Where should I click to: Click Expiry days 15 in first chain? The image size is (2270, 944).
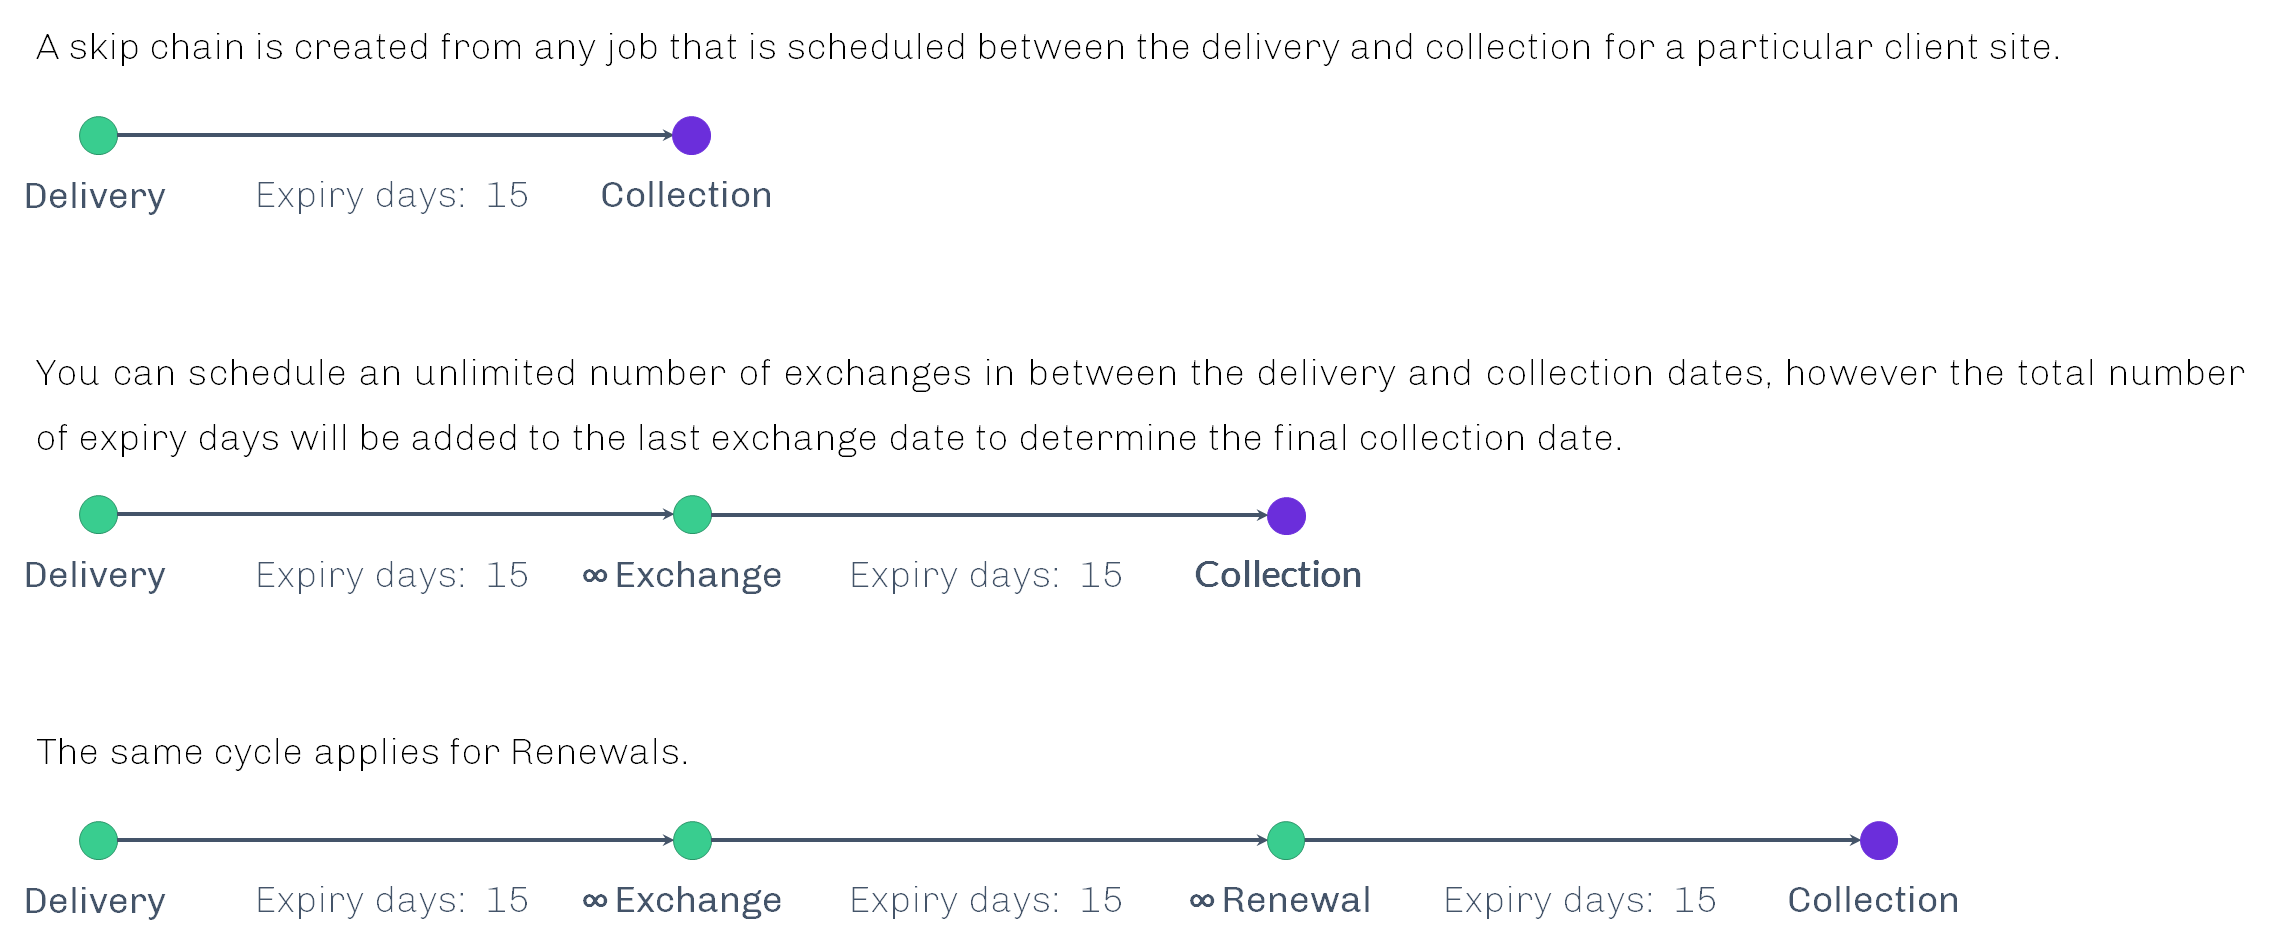392,196
